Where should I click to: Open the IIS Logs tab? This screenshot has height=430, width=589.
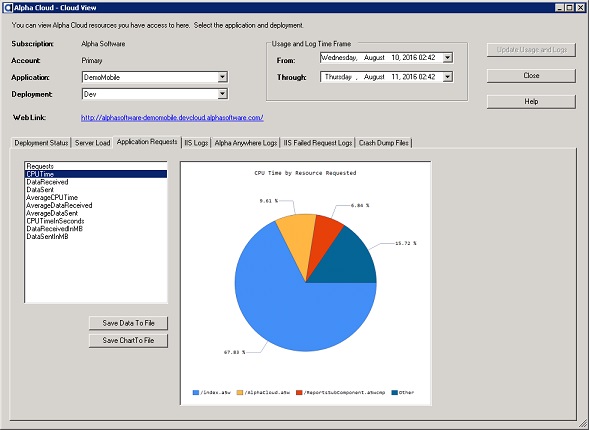[196, 143]
